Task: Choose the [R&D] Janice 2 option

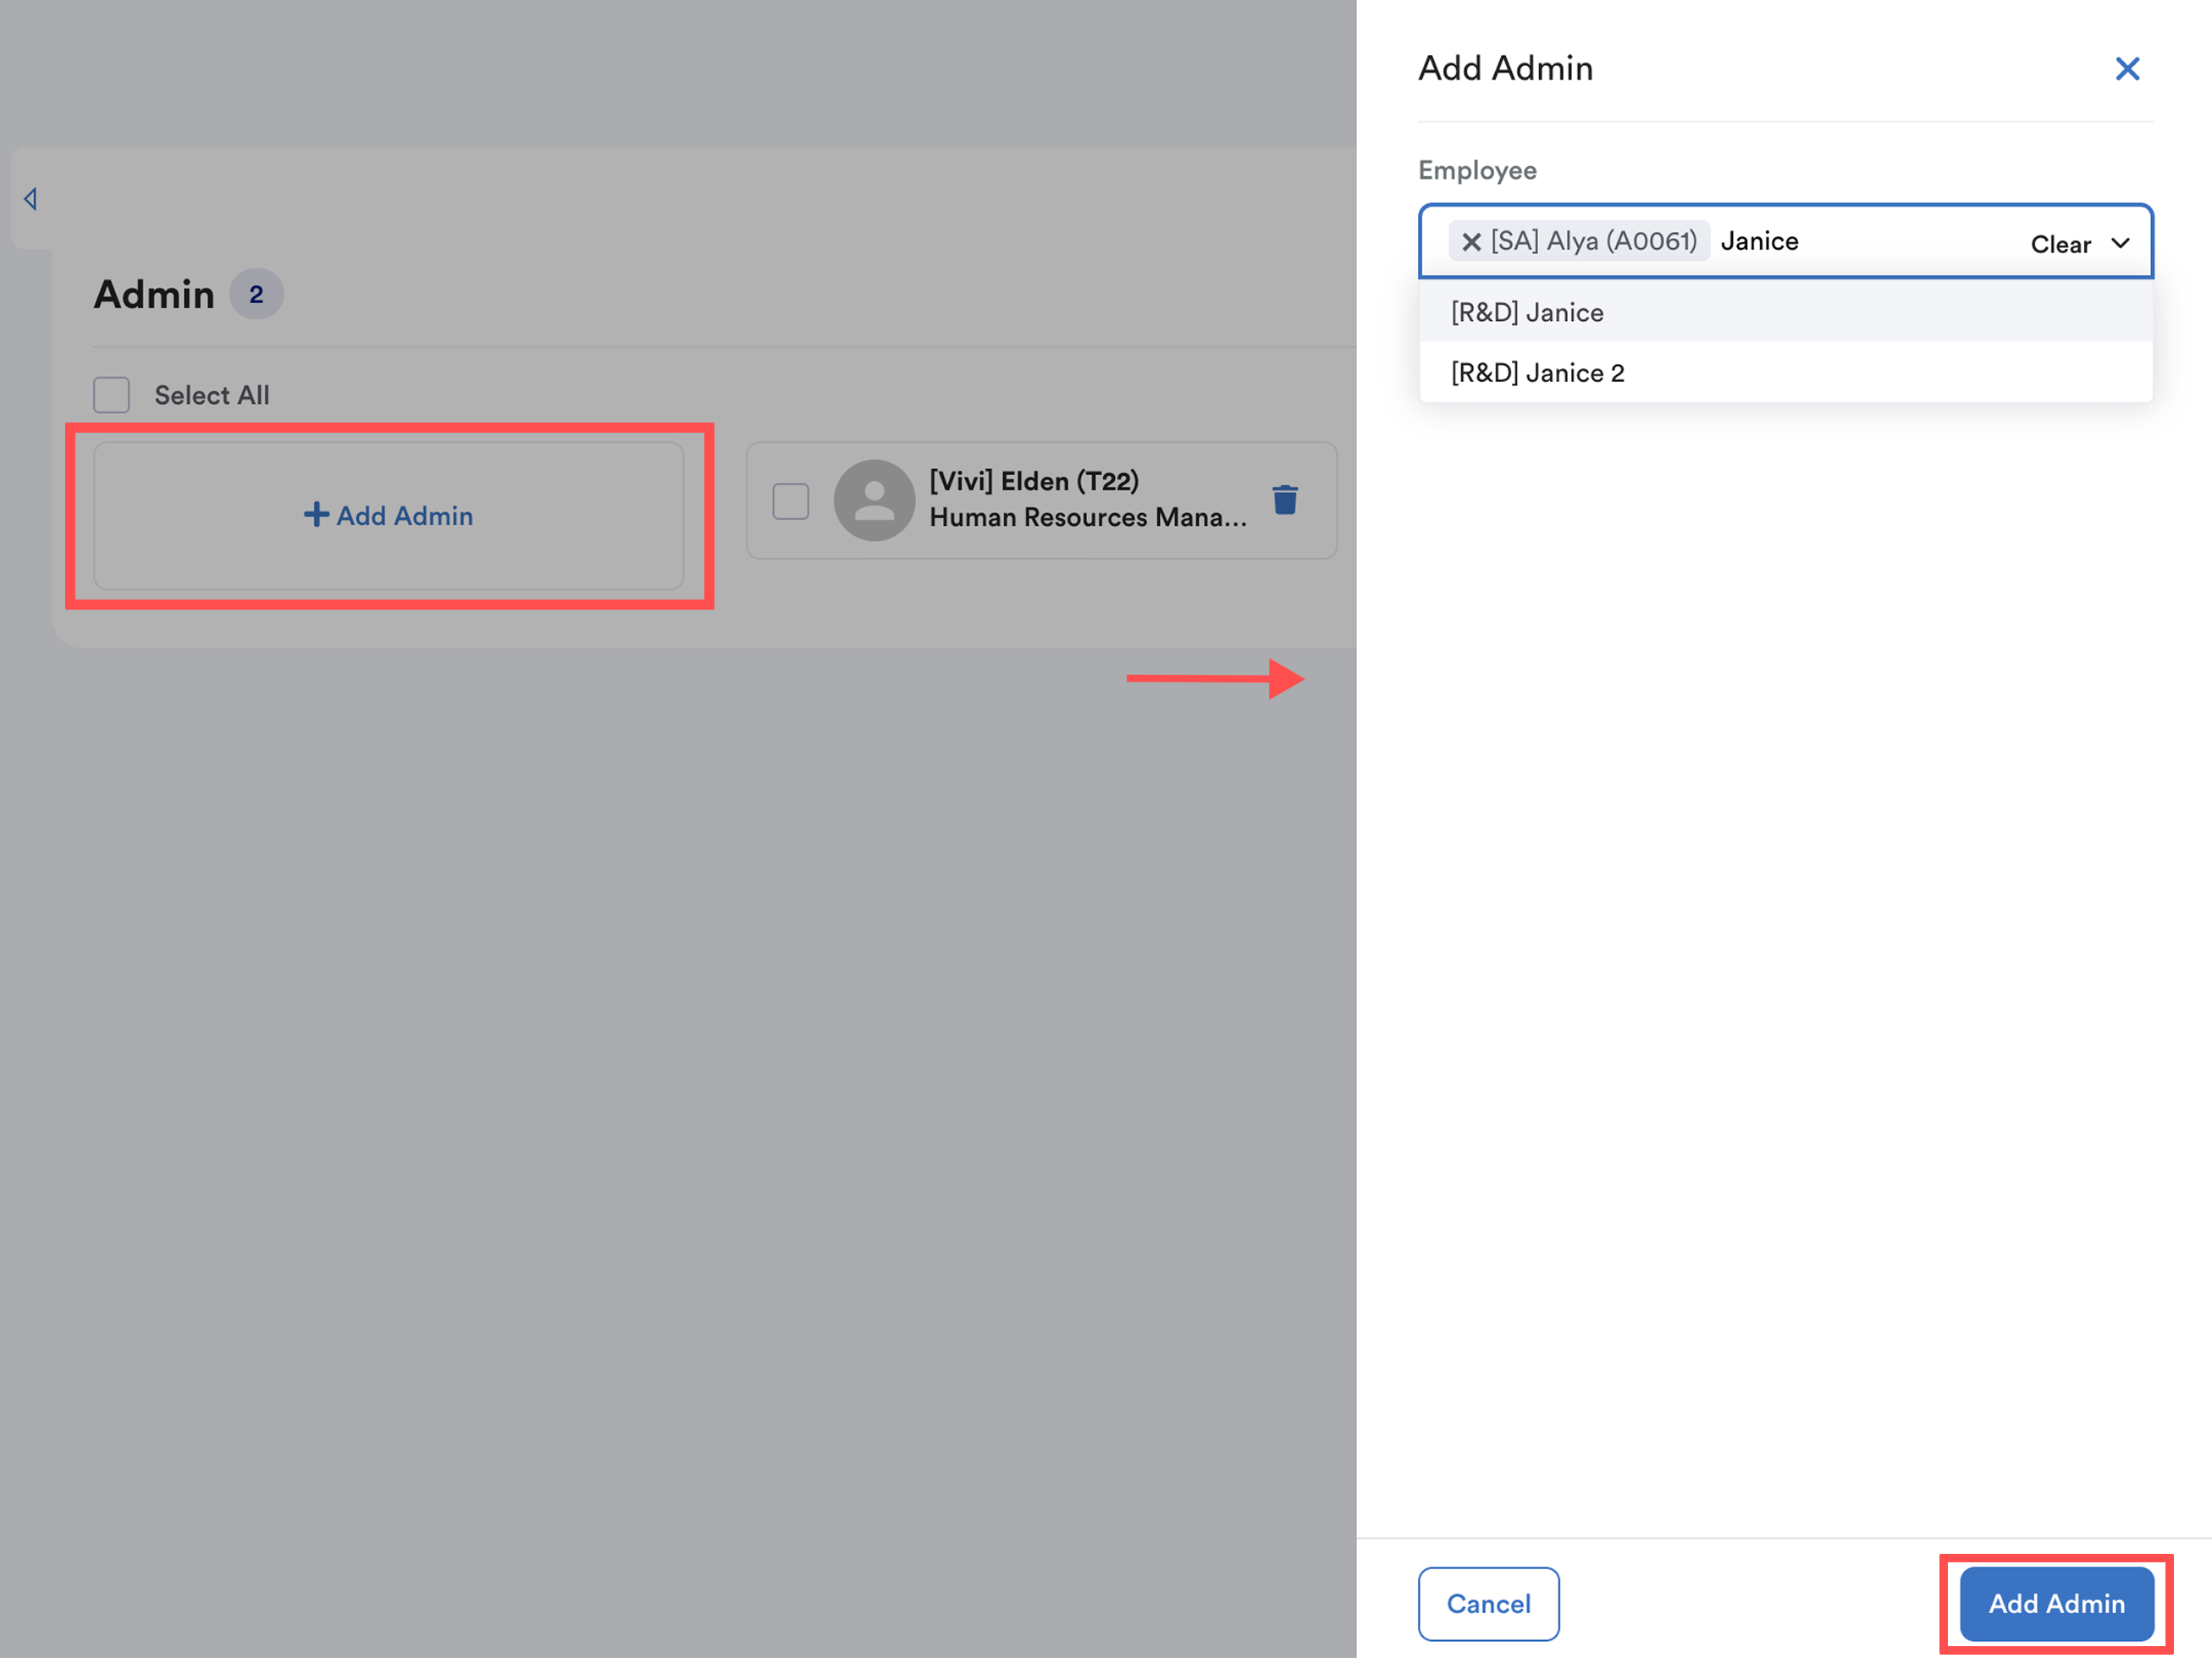Action: pos(1537,373)
